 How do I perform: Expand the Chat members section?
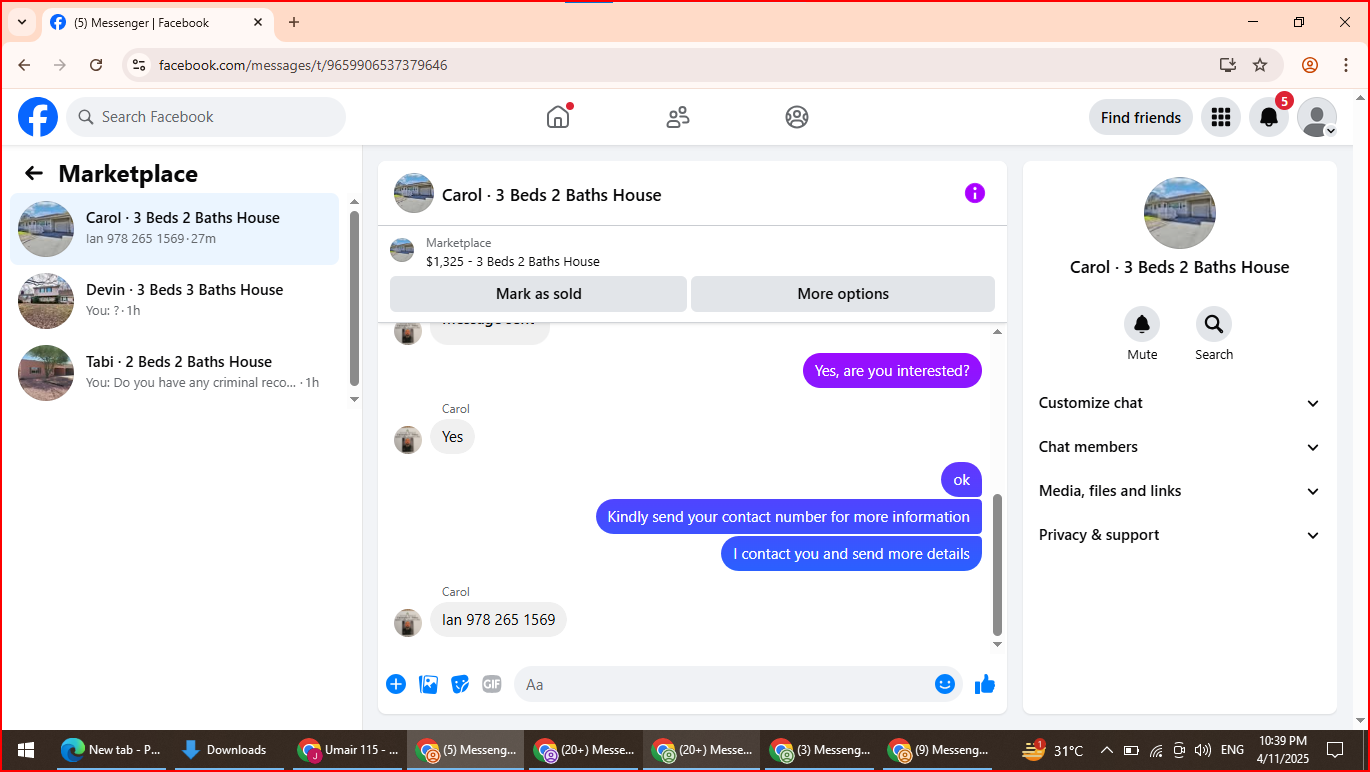coord(1179,447)
